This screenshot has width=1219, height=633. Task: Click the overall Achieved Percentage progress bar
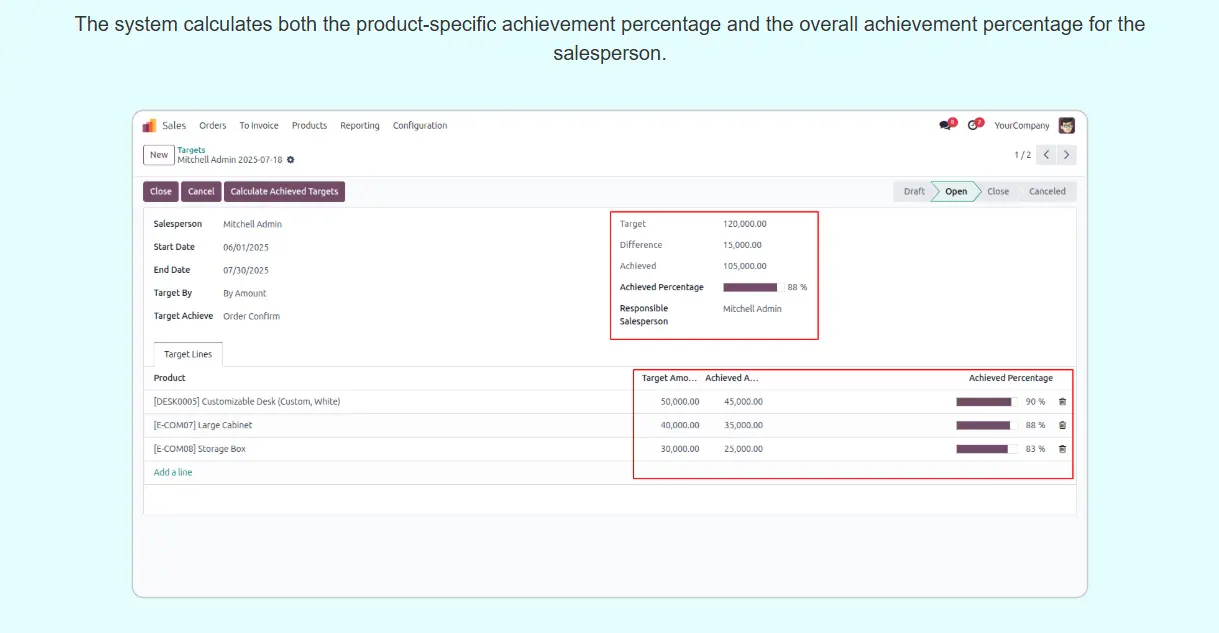click(x=752, y=288)
